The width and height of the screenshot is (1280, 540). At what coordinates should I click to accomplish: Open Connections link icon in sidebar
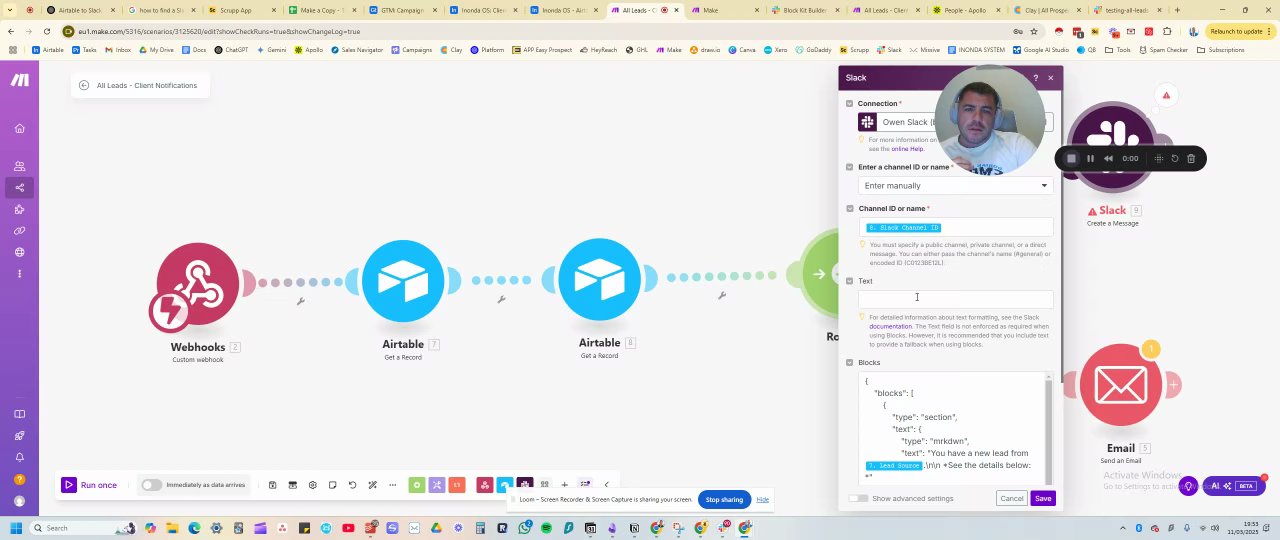point(19,231)
